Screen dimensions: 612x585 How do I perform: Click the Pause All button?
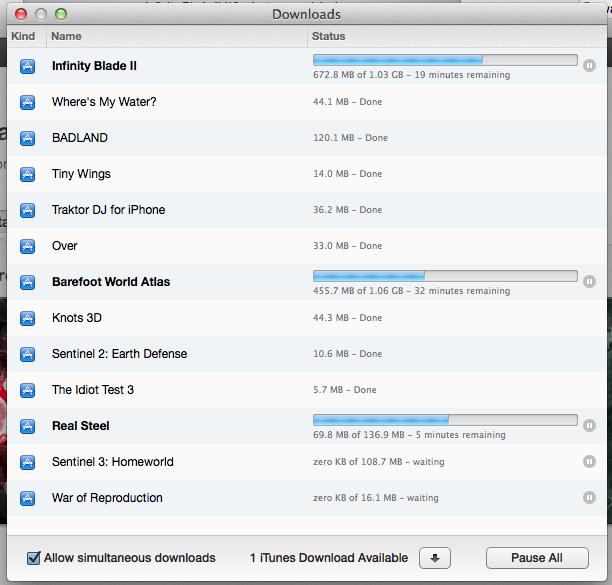(537, 558)
